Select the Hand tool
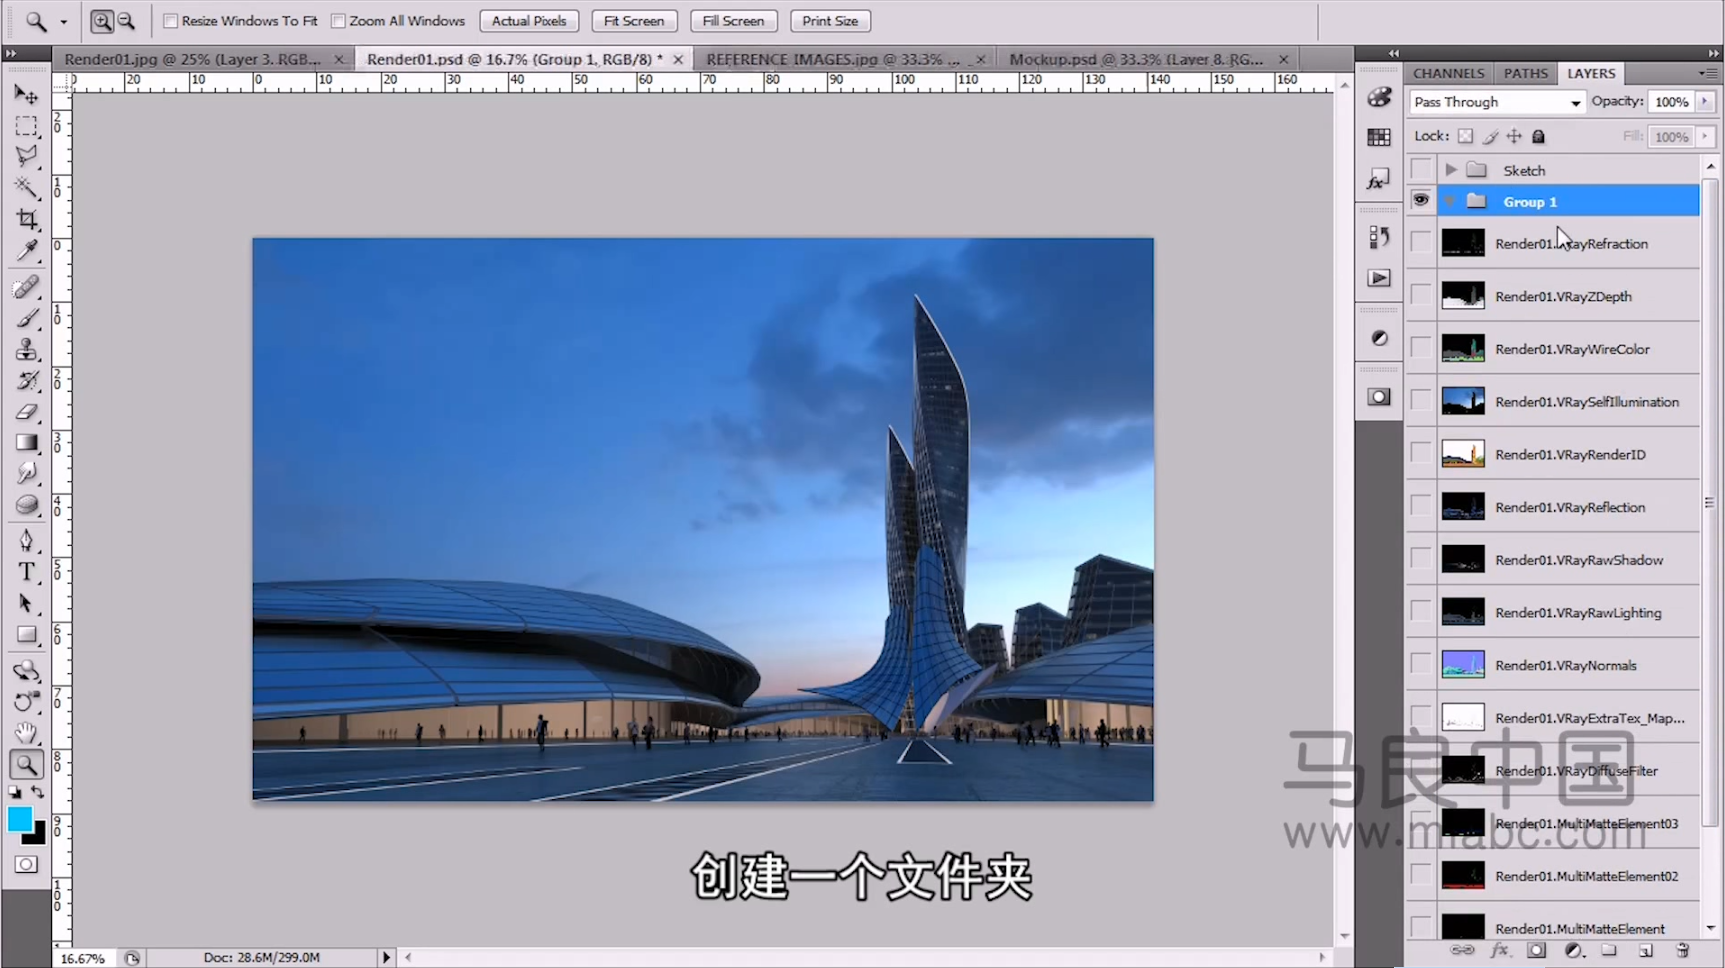The width and height of the screenshot is (1725, 968). click(26, 733)
